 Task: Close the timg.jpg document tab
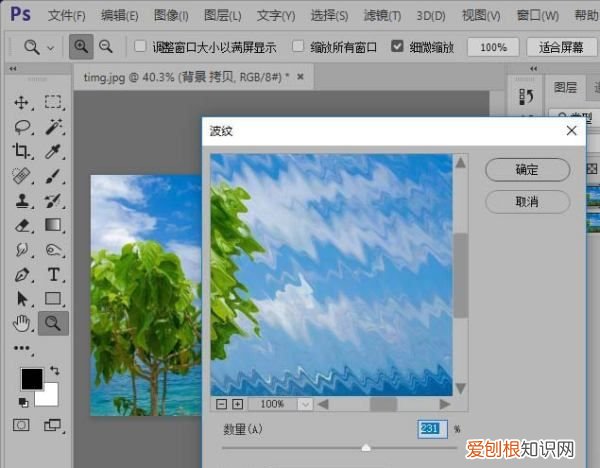point(300,77)
